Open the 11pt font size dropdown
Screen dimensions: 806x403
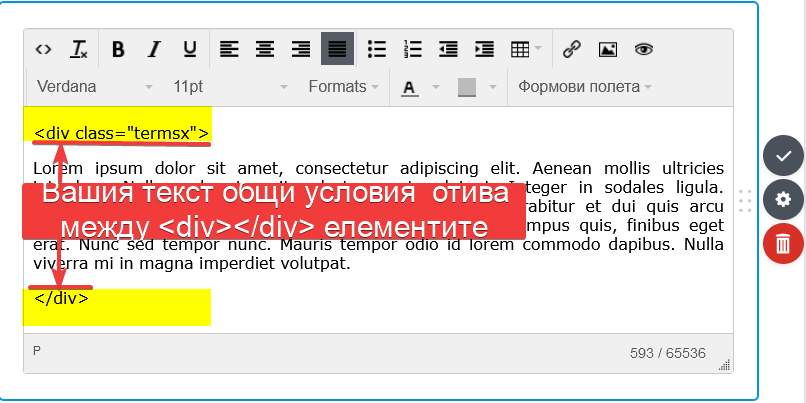(229, 87)
